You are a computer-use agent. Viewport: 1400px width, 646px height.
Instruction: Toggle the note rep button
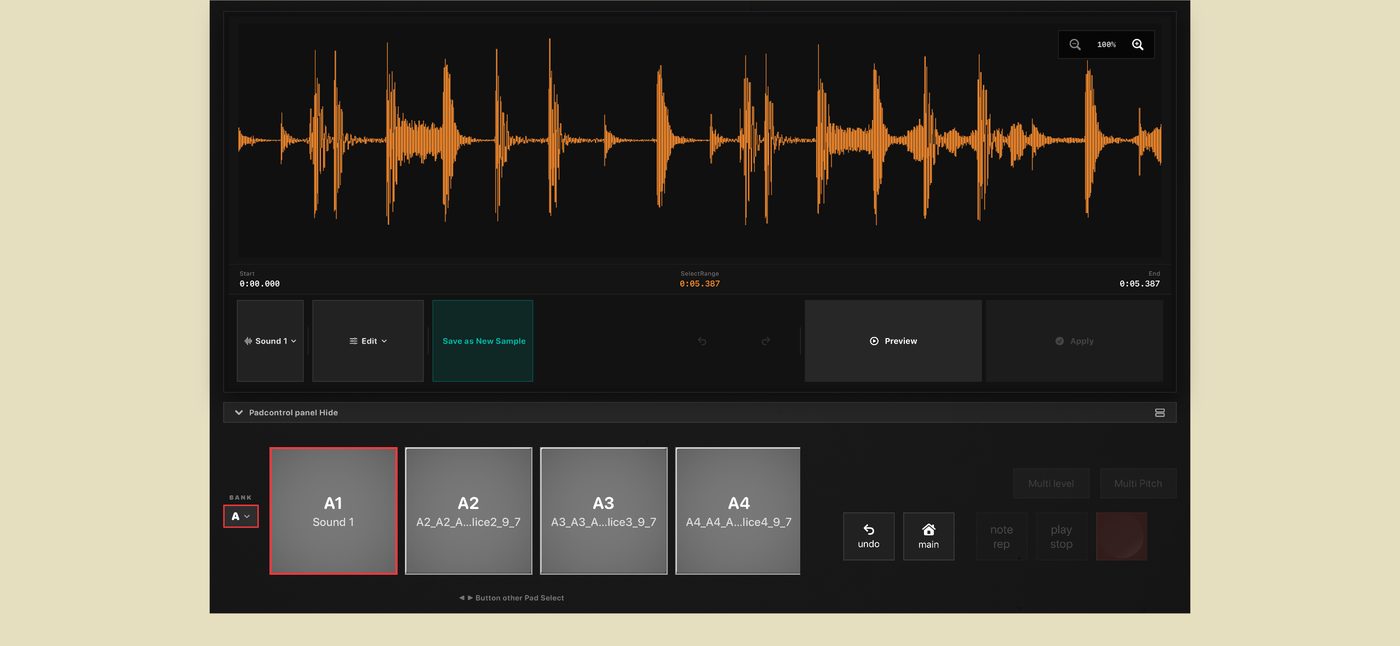point(1002,536)
